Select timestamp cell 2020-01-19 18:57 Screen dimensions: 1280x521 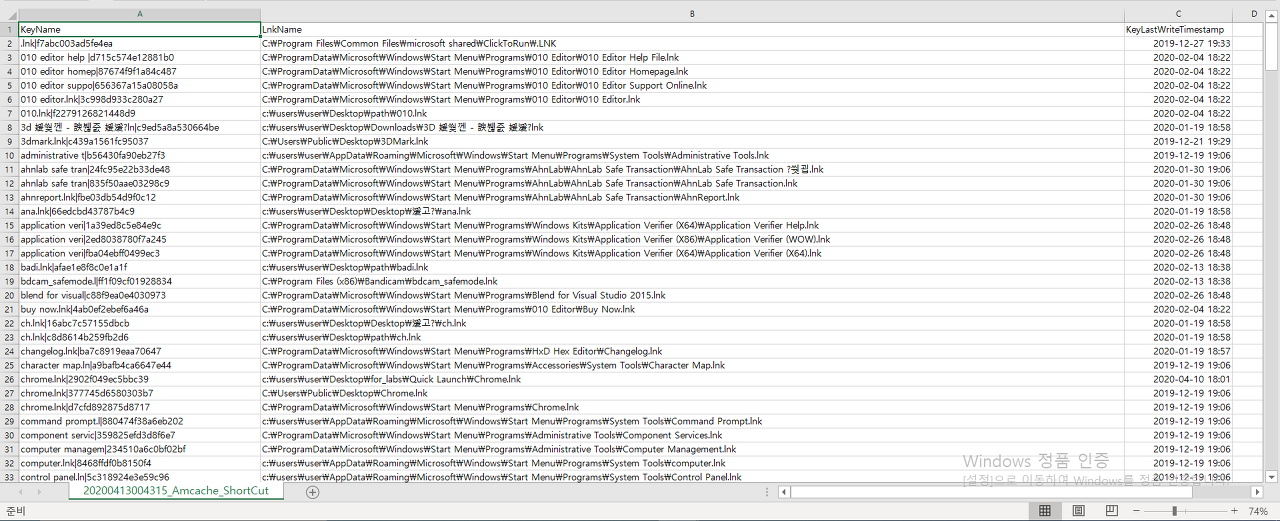click(1179, 352)
